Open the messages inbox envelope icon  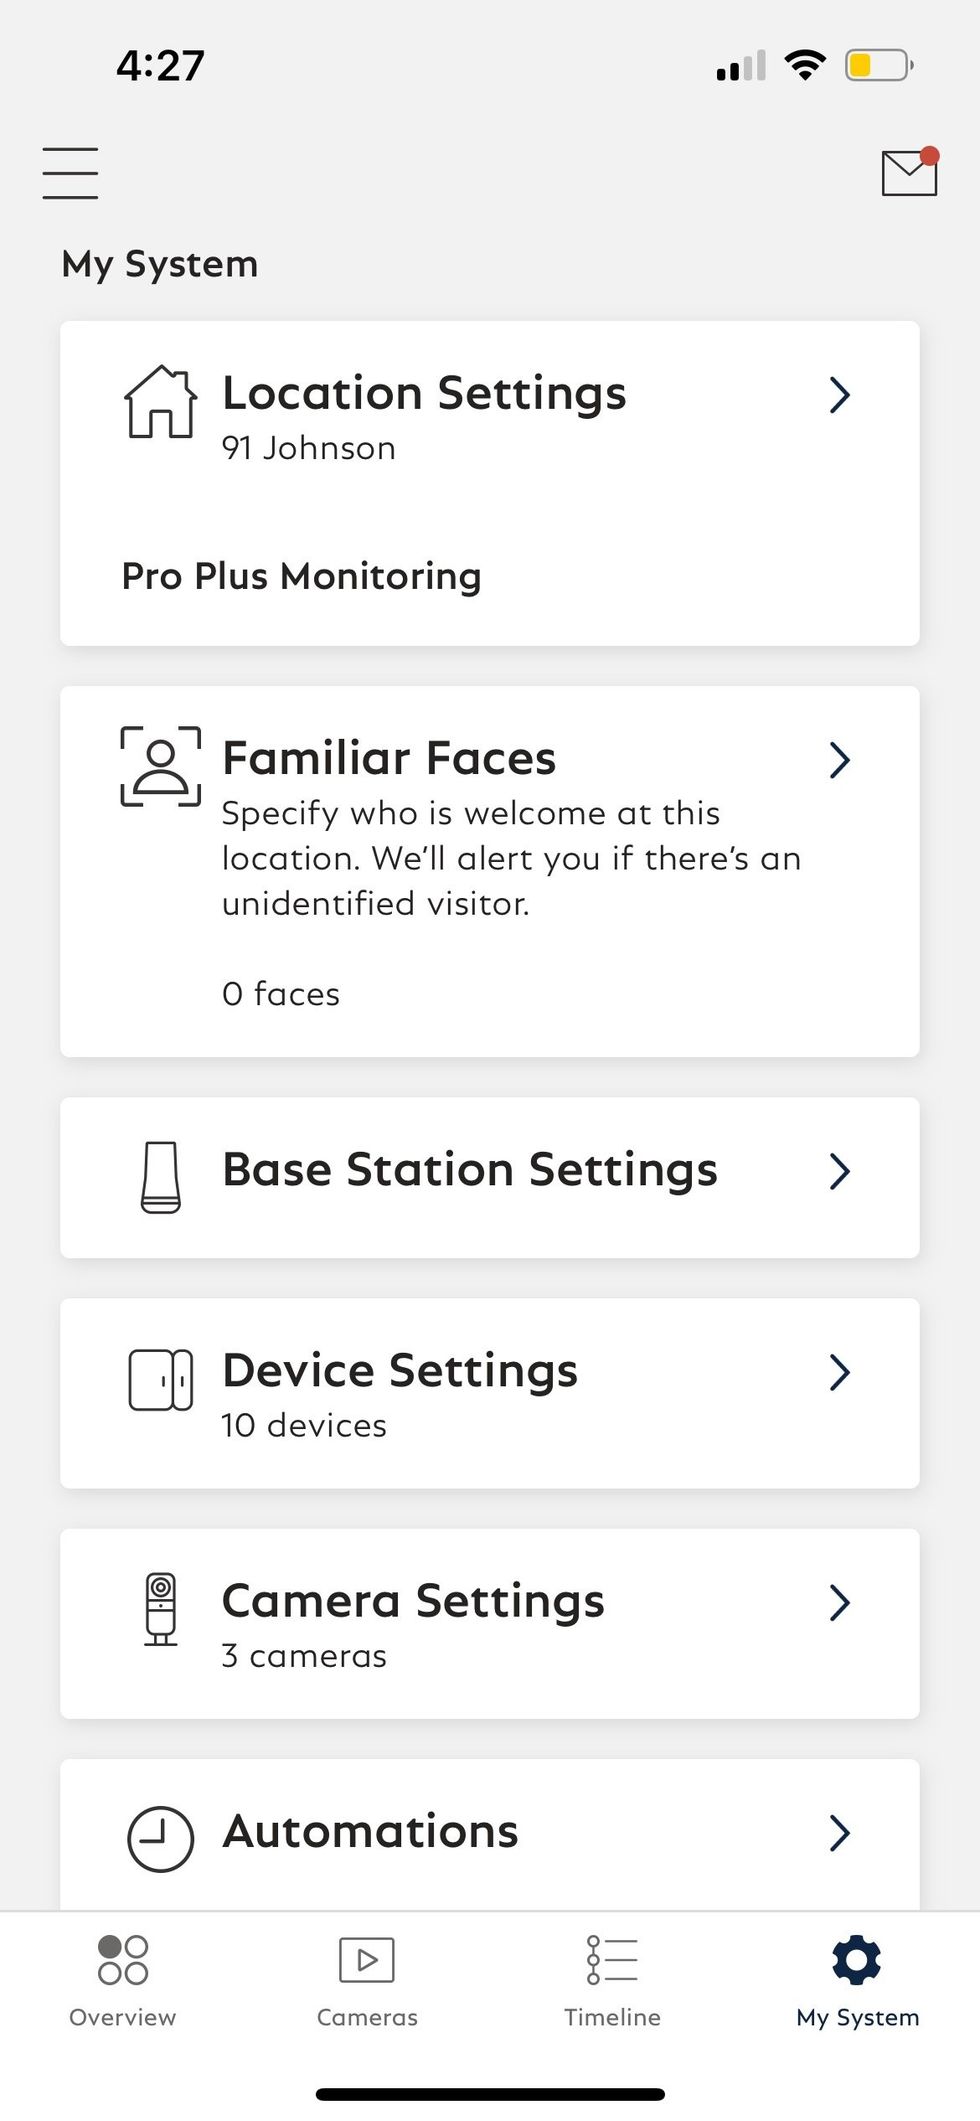tap(906, 172)
